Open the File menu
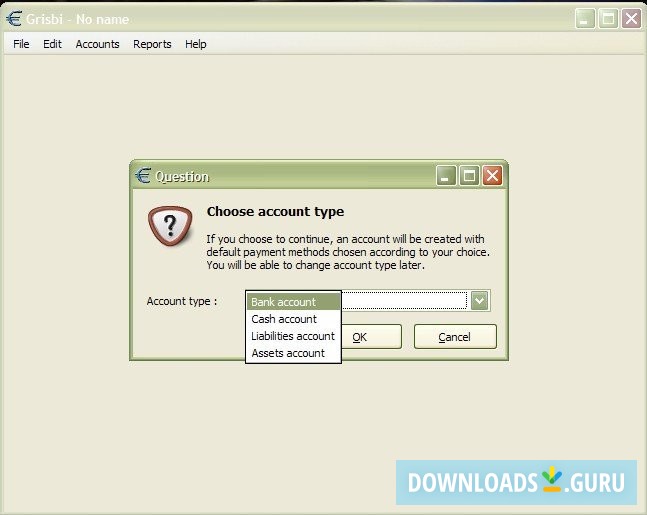 tap(21, 44)
